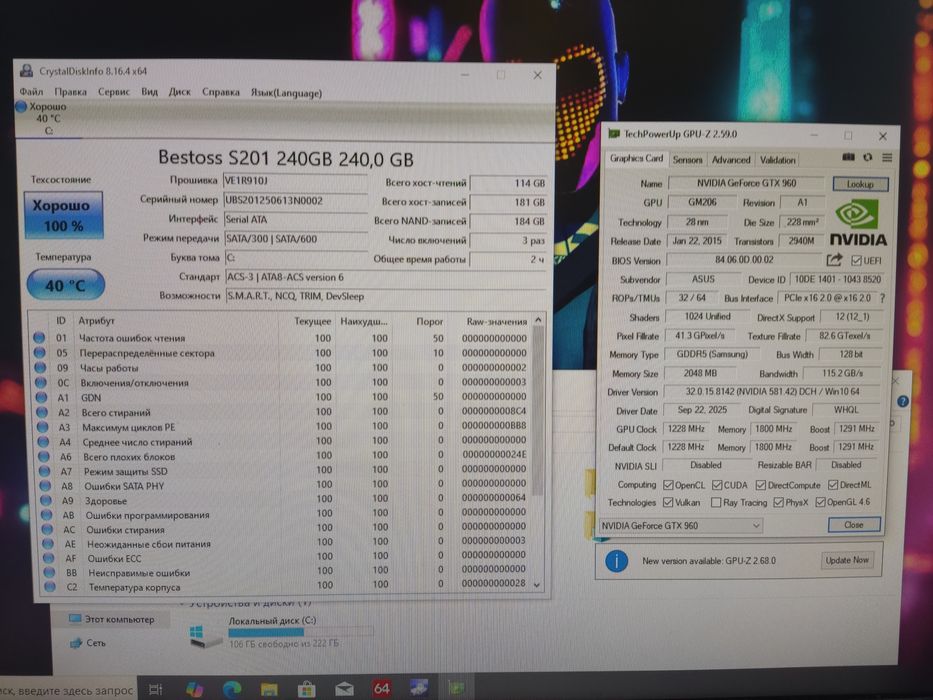Click the attribute list vertical scrollbar
This screenshot has width=933, height=700.
point(538,411)
